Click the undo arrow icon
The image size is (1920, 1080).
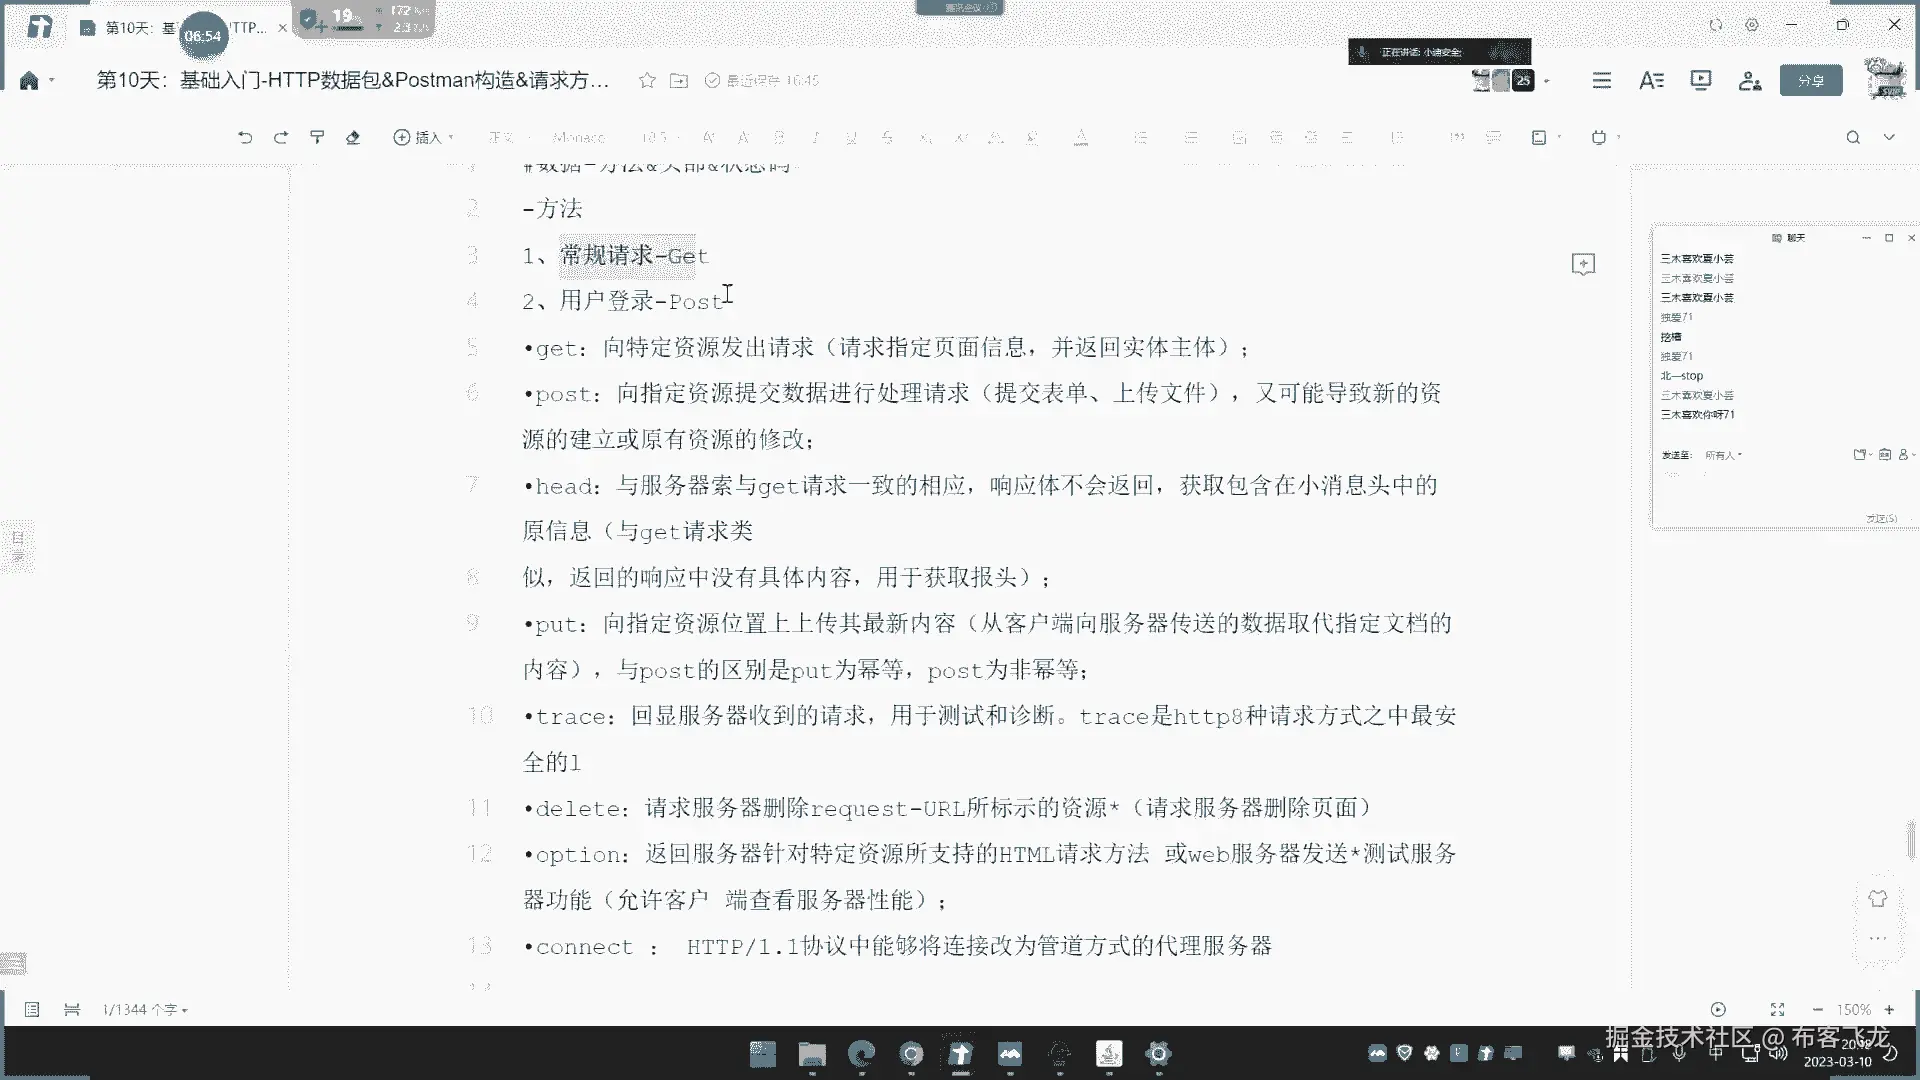(x=245, y=138)
